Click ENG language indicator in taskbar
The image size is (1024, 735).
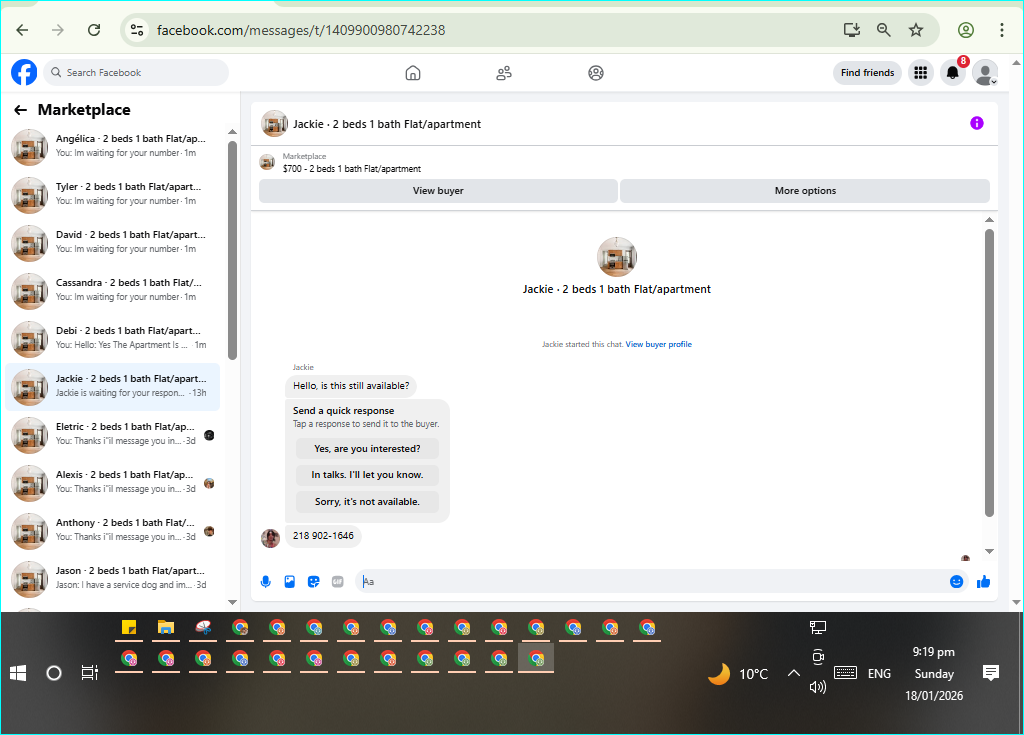coord(879,674)
